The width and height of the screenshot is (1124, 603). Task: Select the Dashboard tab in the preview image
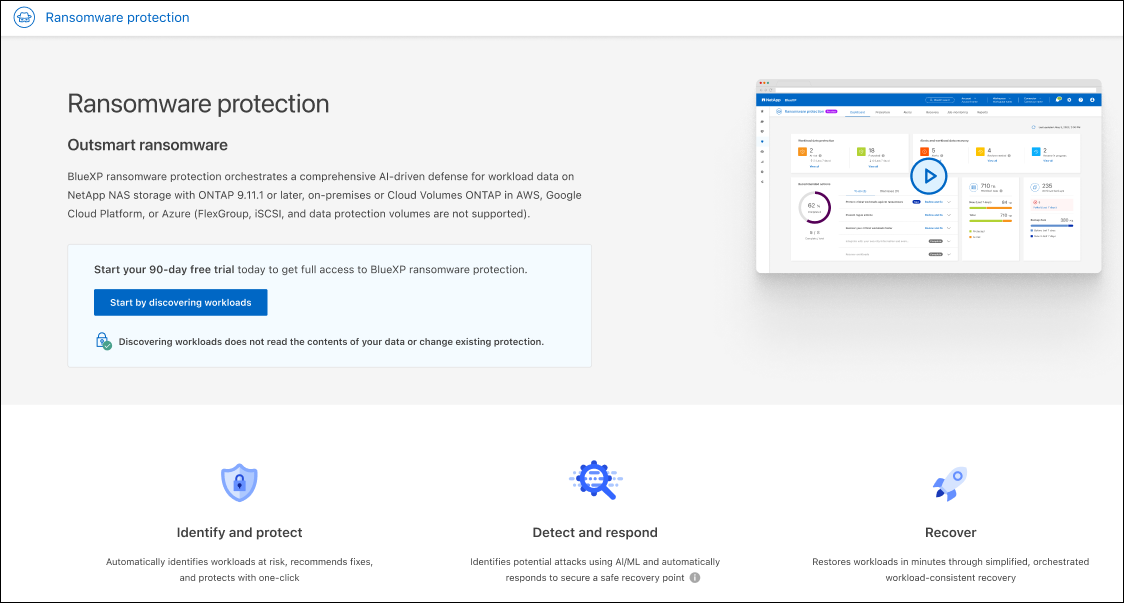click(x=857, y=112)
